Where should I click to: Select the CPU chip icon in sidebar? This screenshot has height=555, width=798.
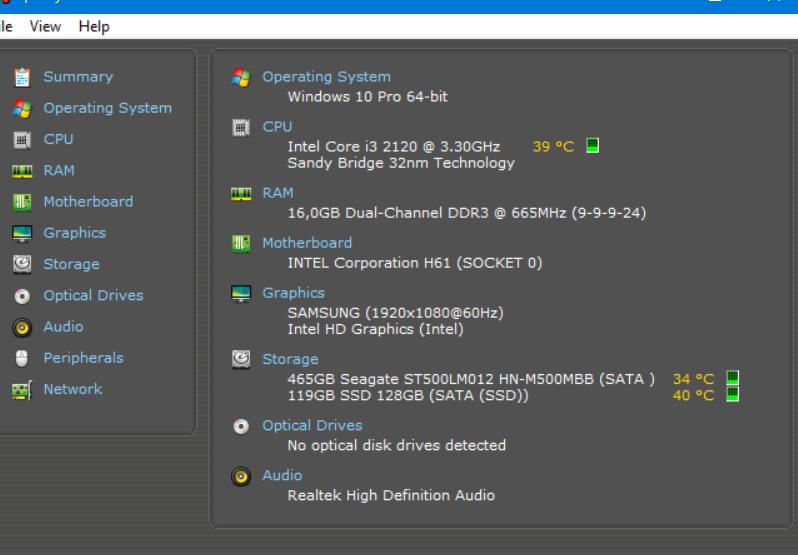(x=22, y=139)
